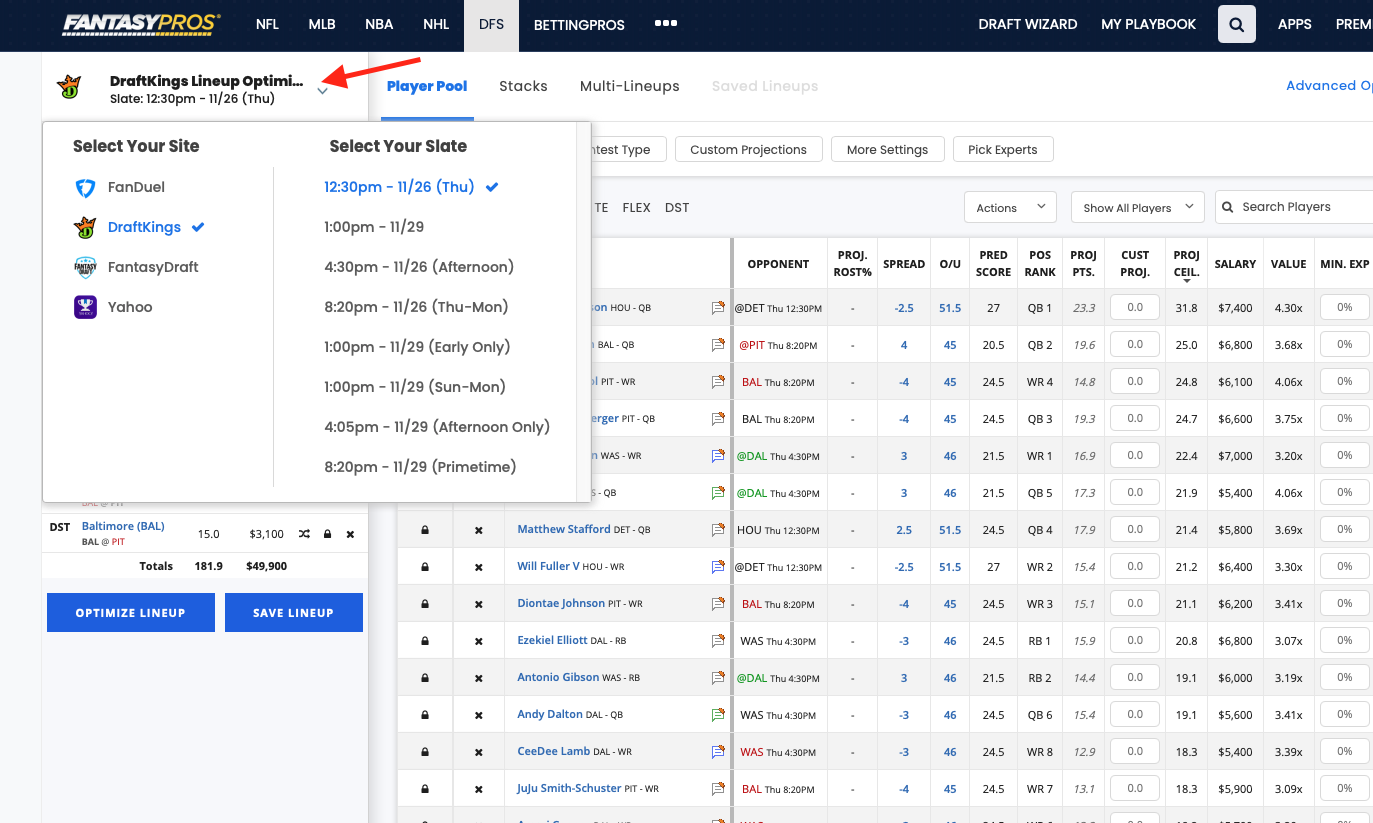Open the BettingPros menu item
Image resolution: width=1373 pixels, height=823 pixels.
coord(579,24)
